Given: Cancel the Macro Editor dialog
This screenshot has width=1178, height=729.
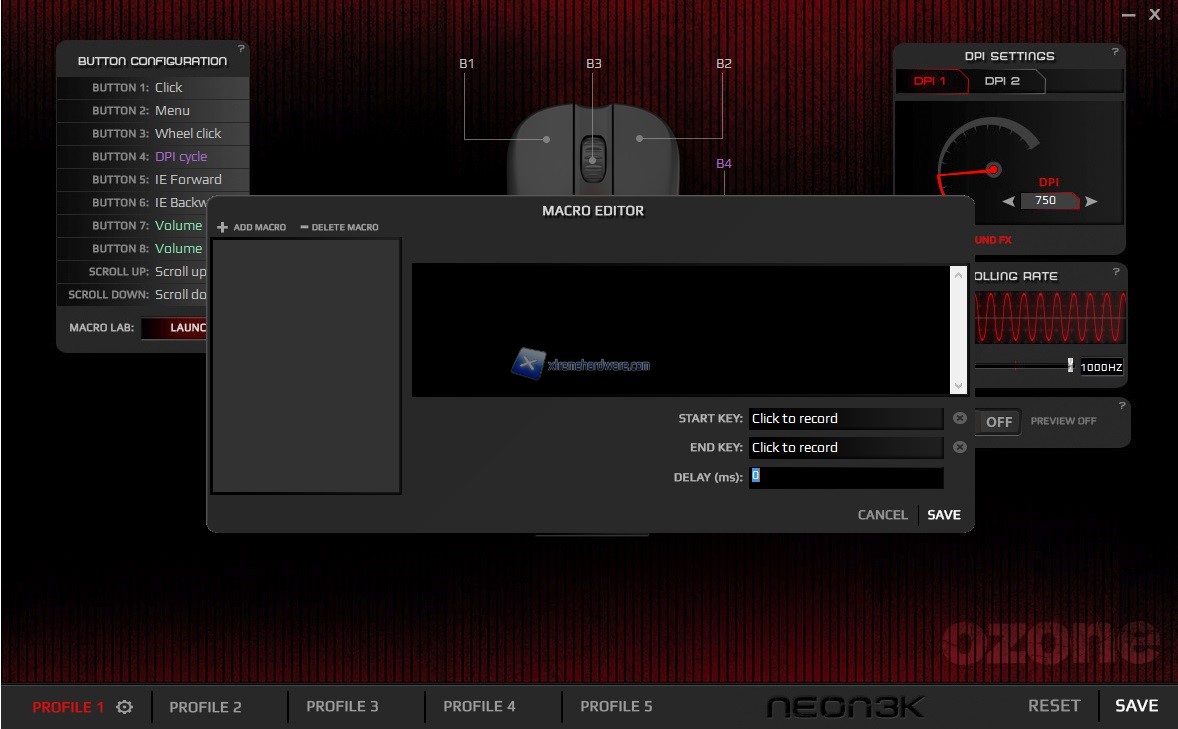Looking at the screenshot, I should (882, 515).
